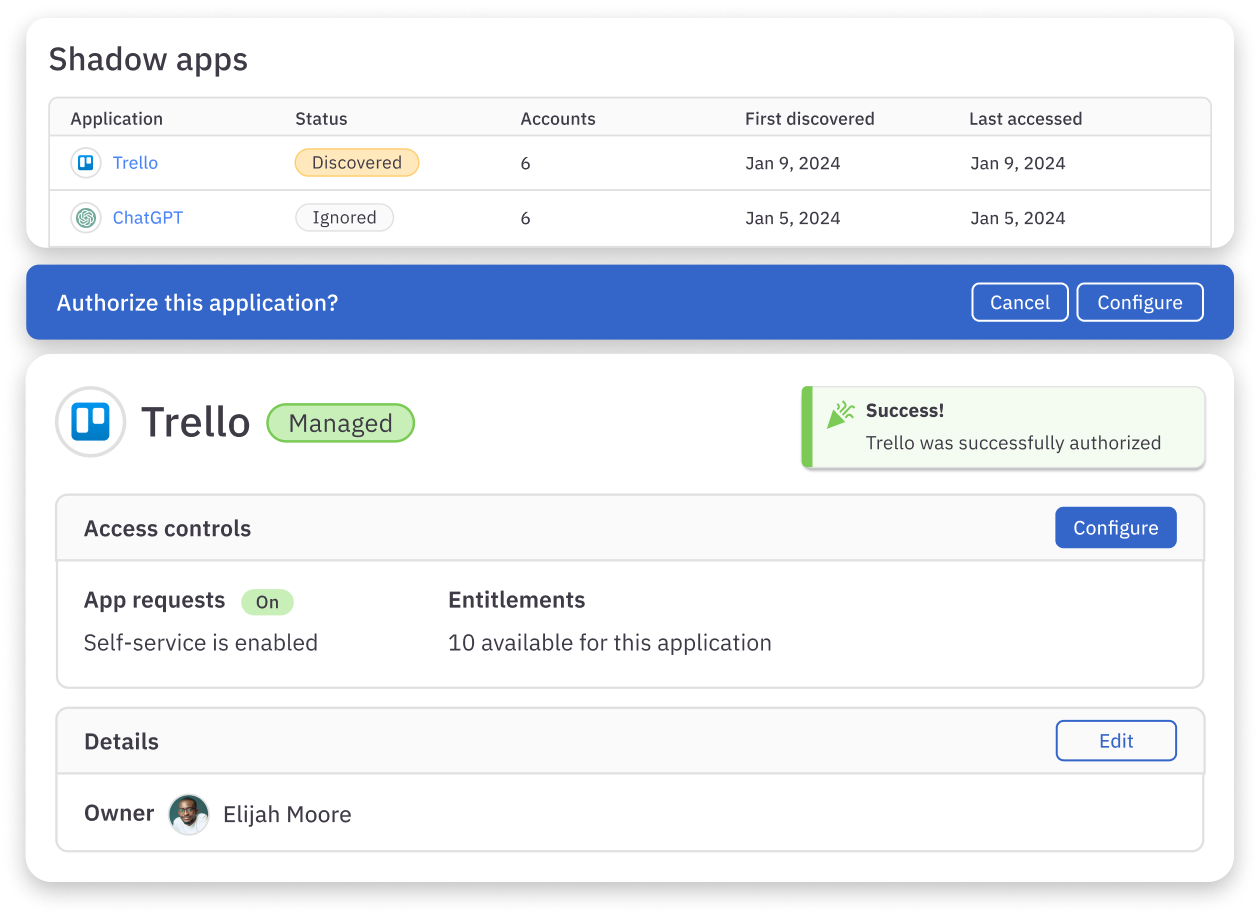Sort by First discovered column header
Viewport: 1260px width, 916px height.
click(x=809, y=119)
